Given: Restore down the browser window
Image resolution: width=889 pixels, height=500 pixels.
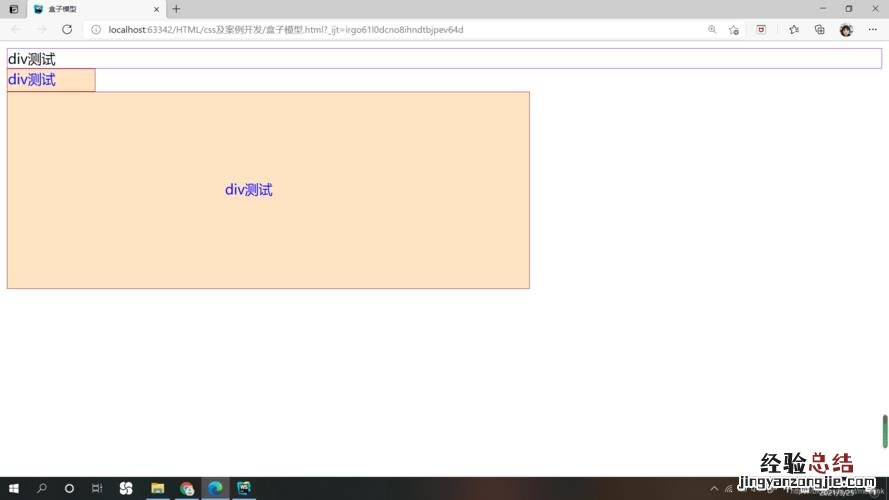Looking at the screenshot, I should click(849, 9).
